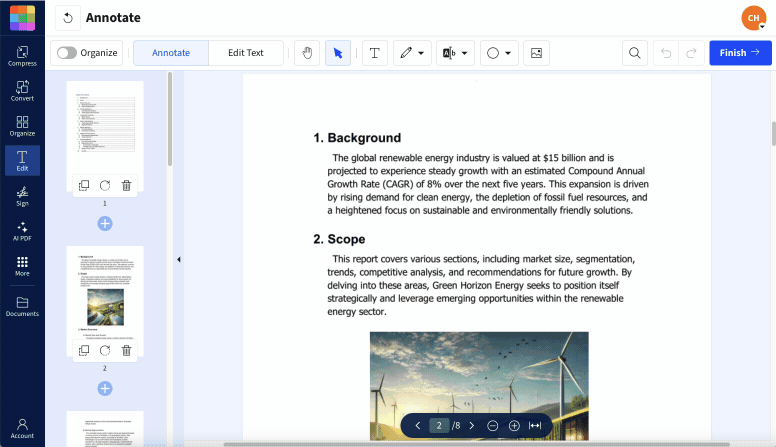Expand pencil tool options dropdown

[x=421, y=53]
